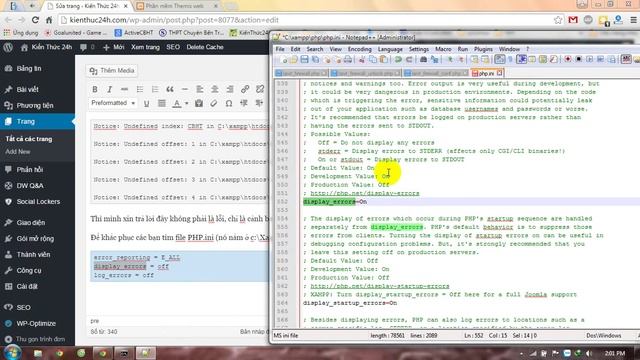
Task: Open the Preformatted paragraph format dropdown
Action: [113, 103]
